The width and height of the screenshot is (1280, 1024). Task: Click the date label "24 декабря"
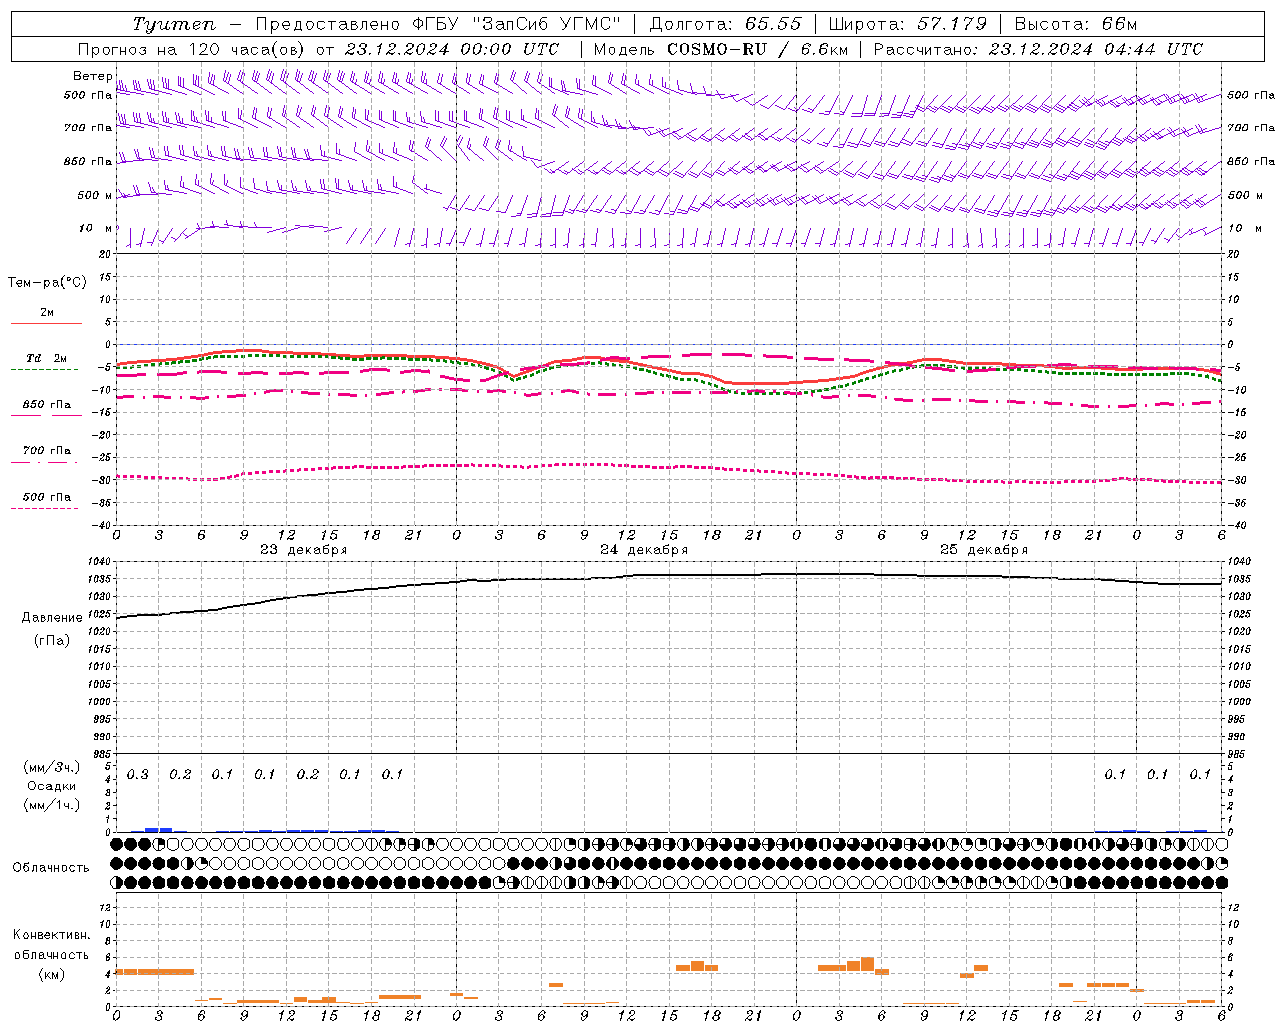coord(644,550)
